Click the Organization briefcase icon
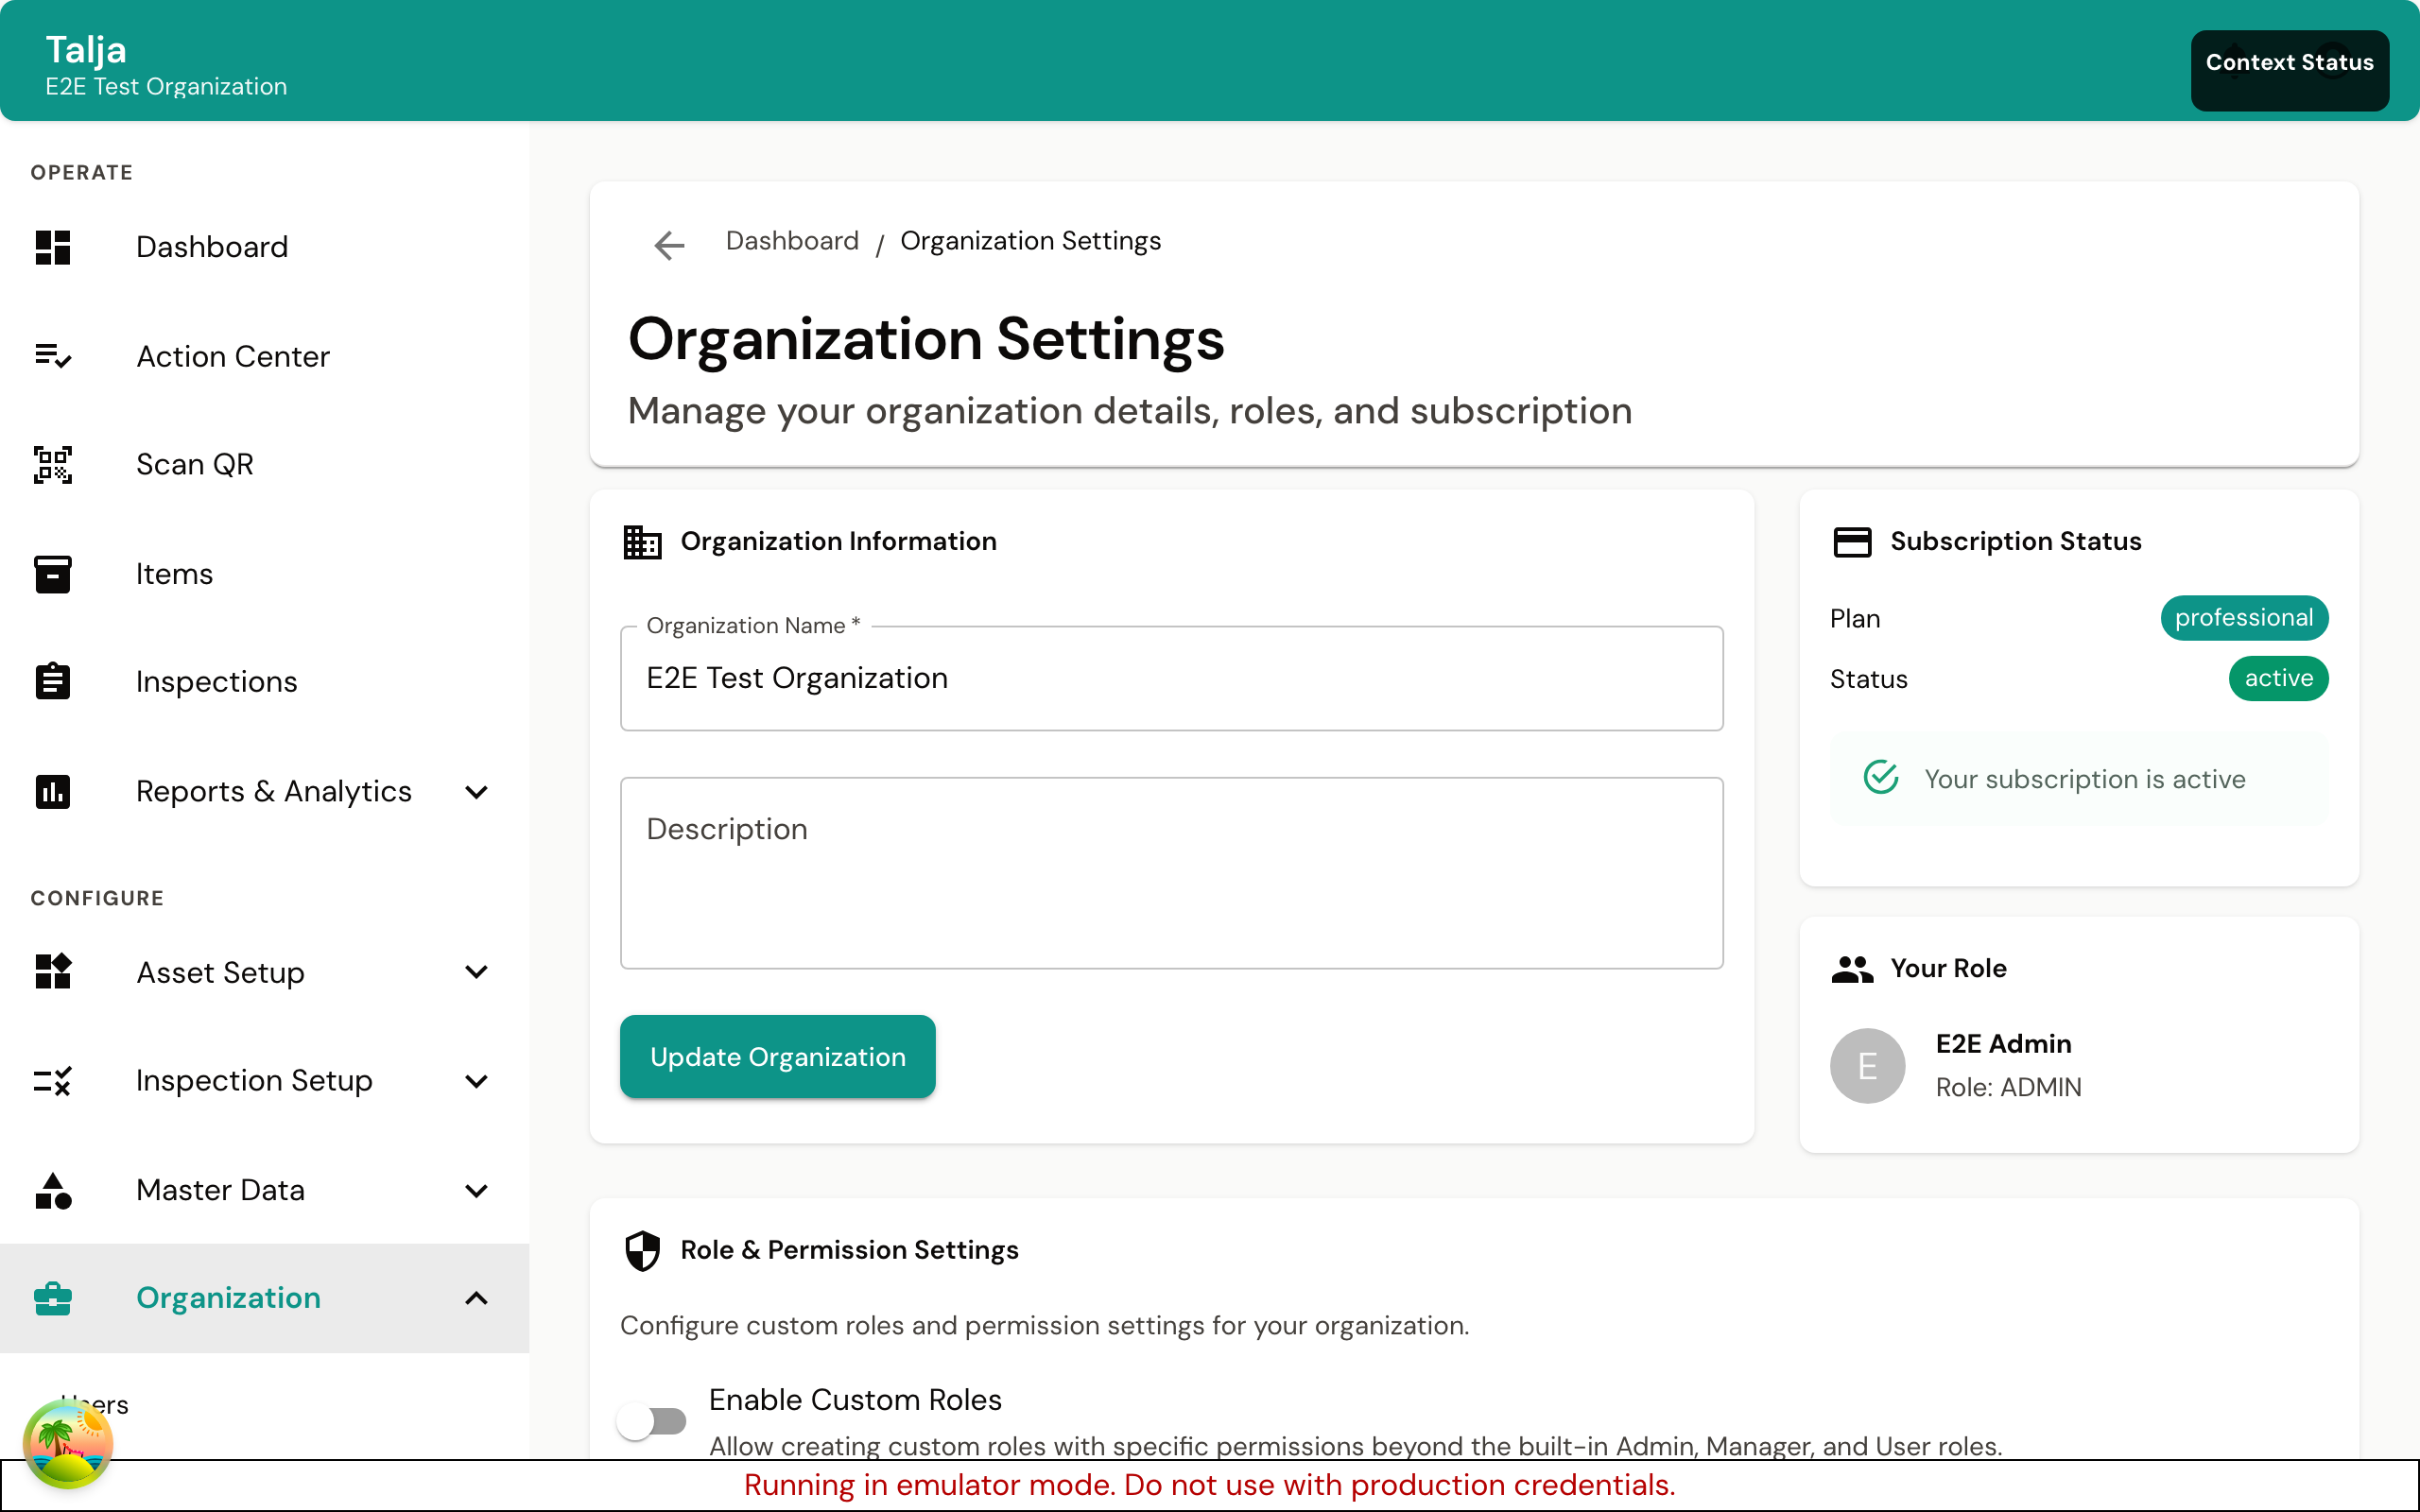 (x=53, y=1298)
